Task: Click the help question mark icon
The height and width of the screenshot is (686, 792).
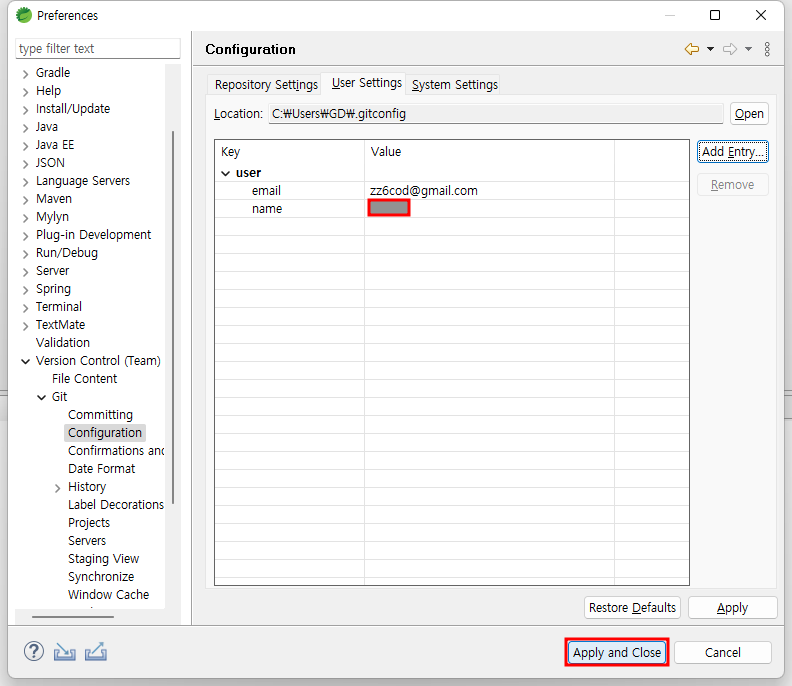Action: pyautogui.click(x=34, y=652)
